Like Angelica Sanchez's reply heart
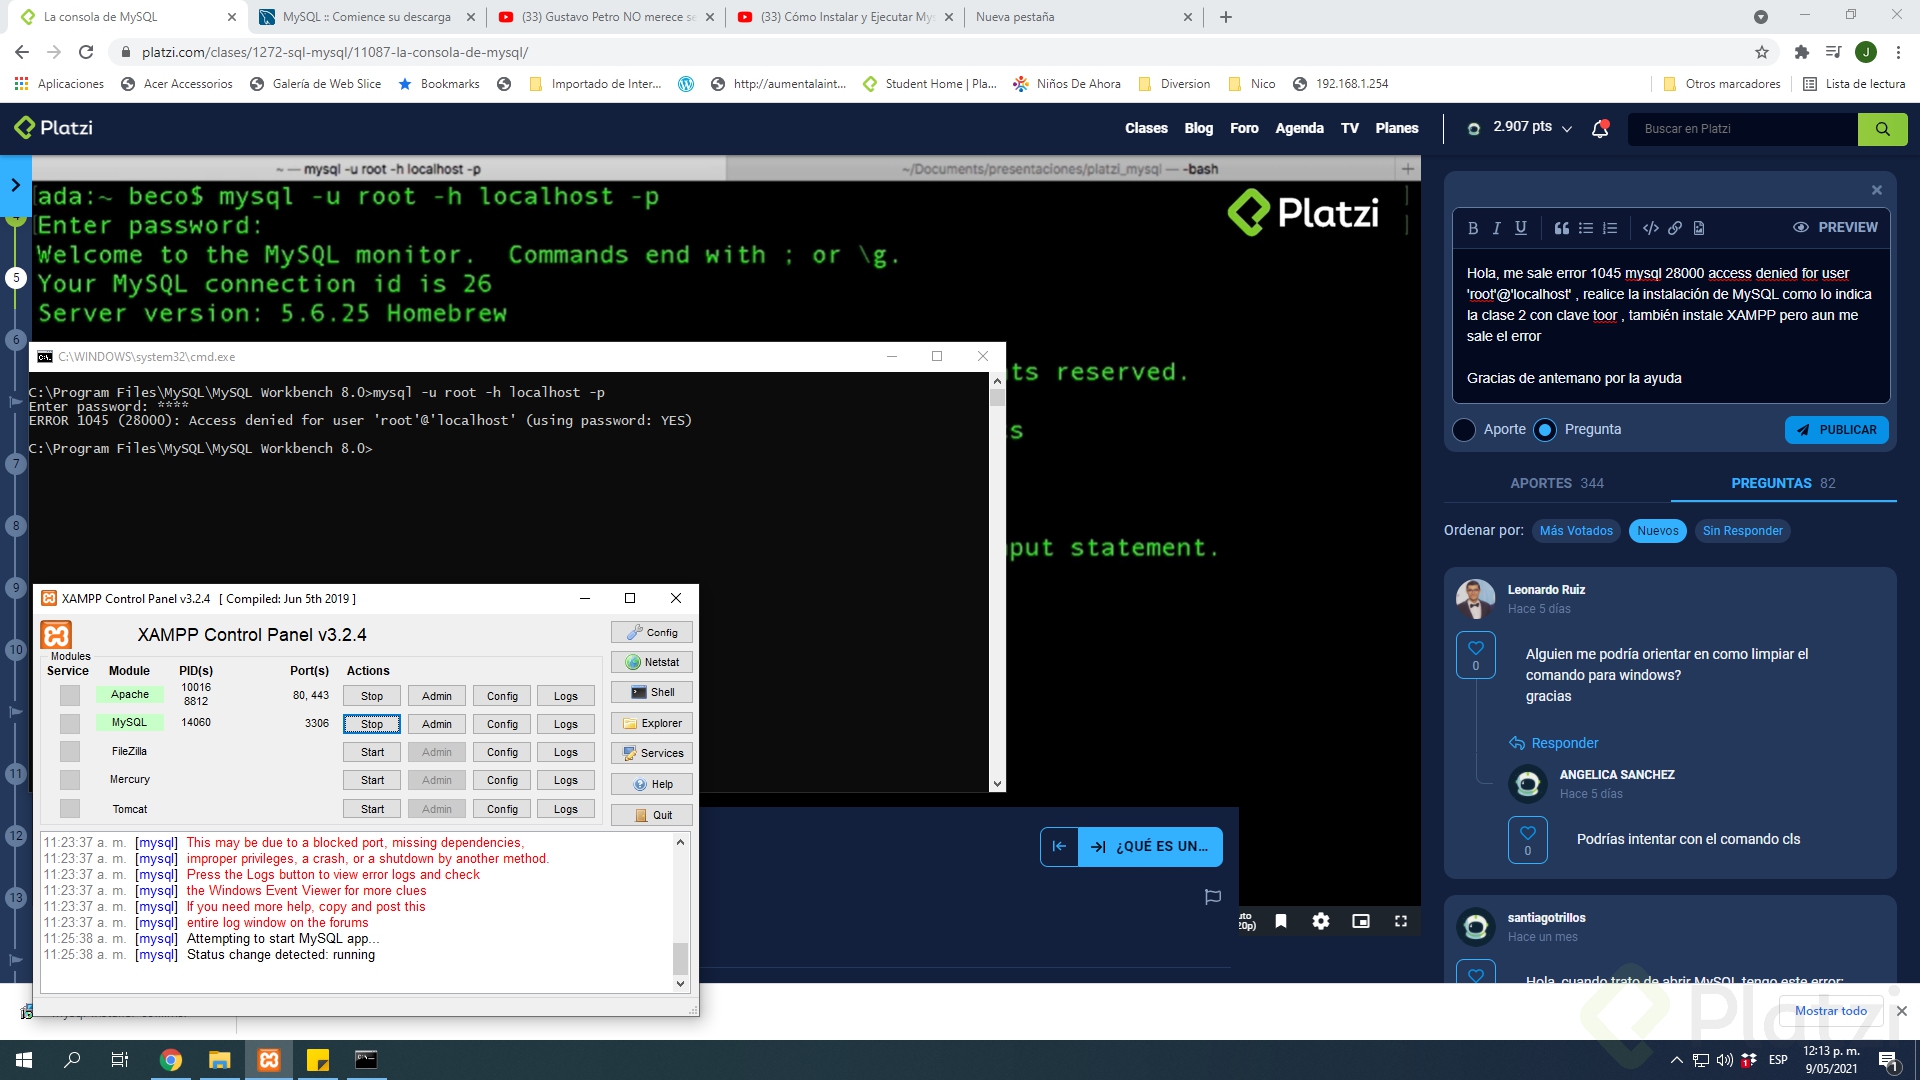Screen dimensions: 1920x1080 (1527, 840)
